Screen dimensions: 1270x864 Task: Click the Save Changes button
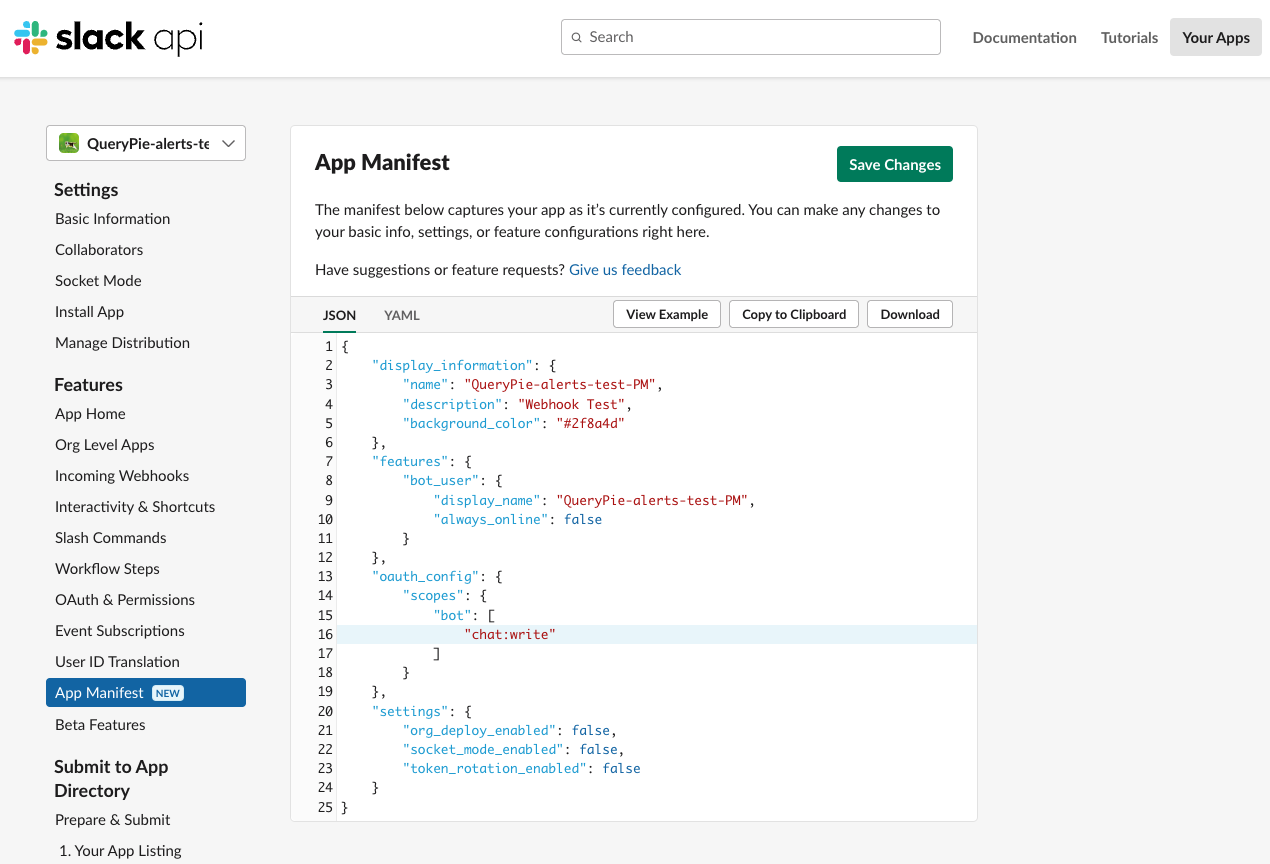[x=895, y=165]
